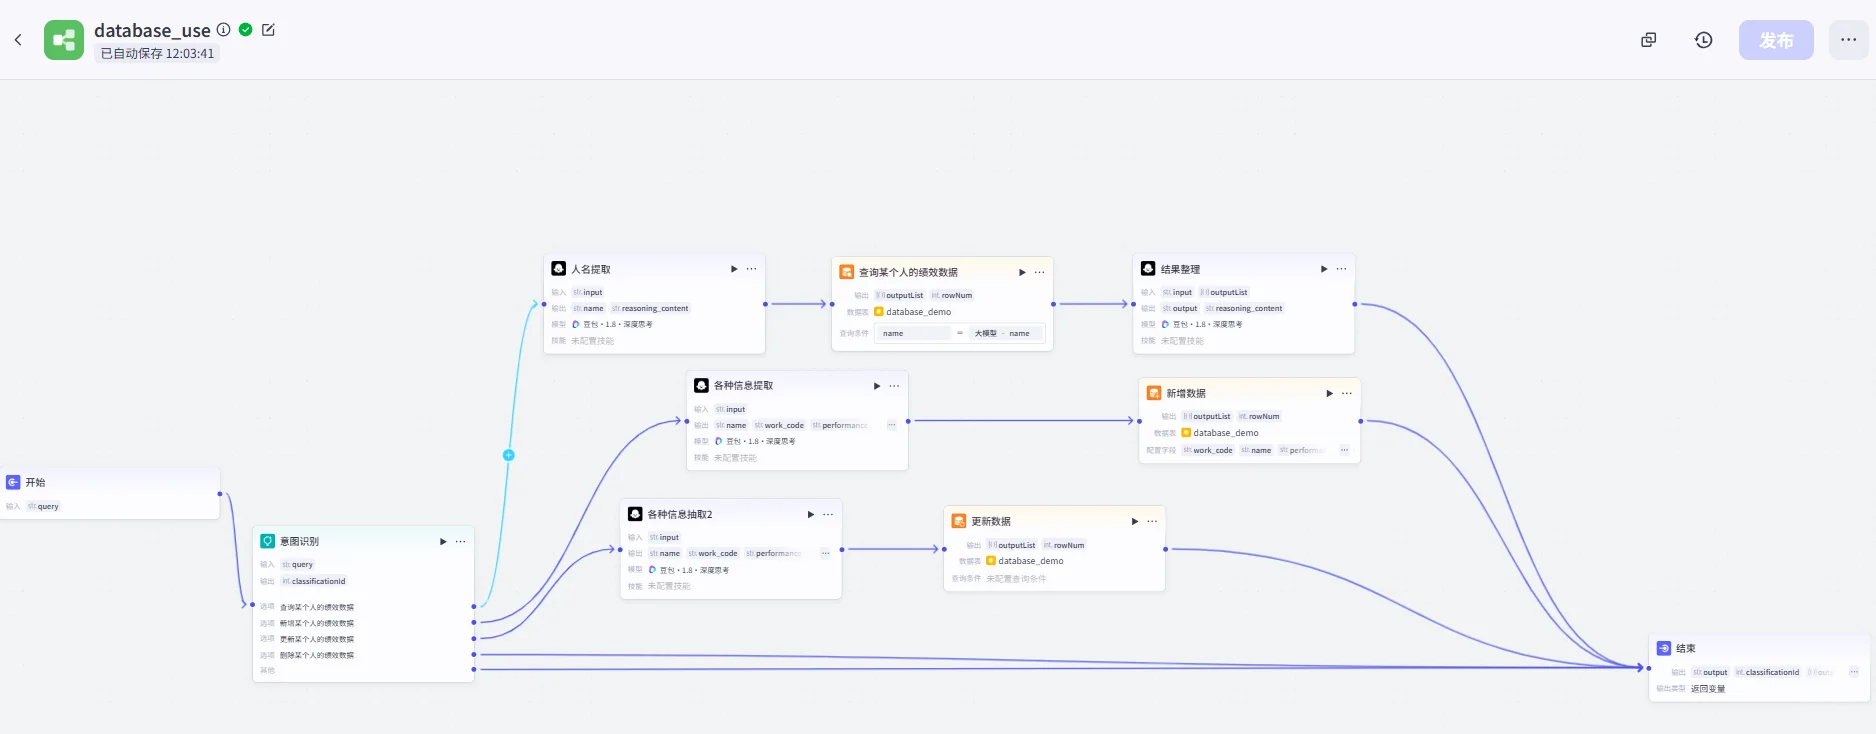
Task: Select the 意图识别 node icon
Action: pyautogui.click(x=268, y=541)
